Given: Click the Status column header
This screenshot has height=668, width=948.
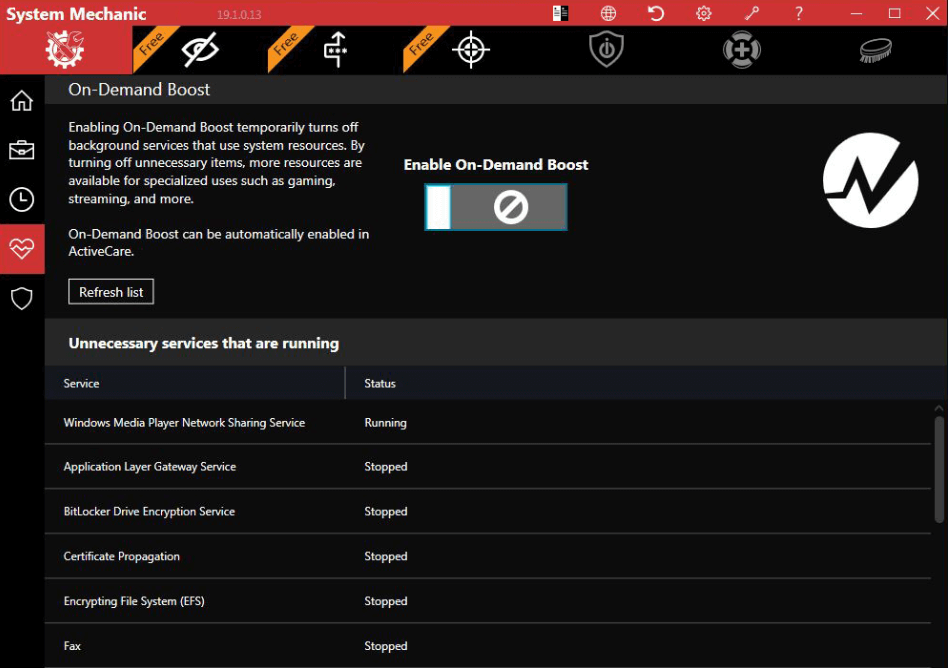Looking at the screenshot, I should [380, 383].
